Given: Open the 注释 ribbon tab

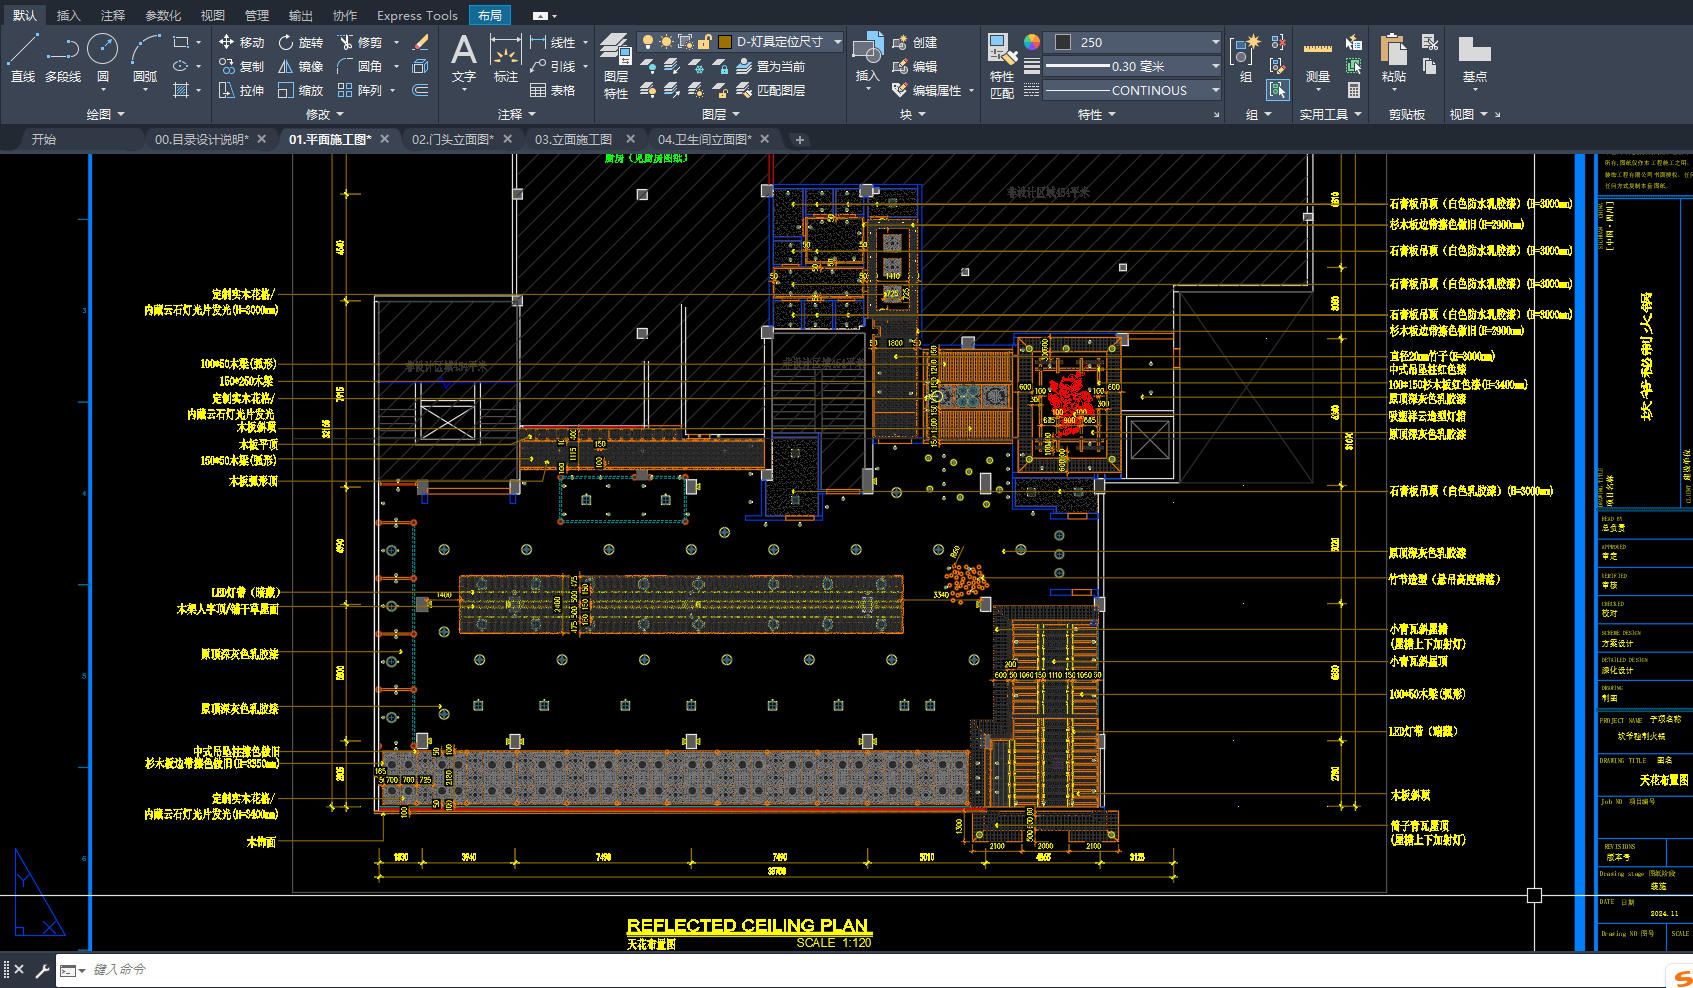Looking at the screenshot, I should coord(113,15).
